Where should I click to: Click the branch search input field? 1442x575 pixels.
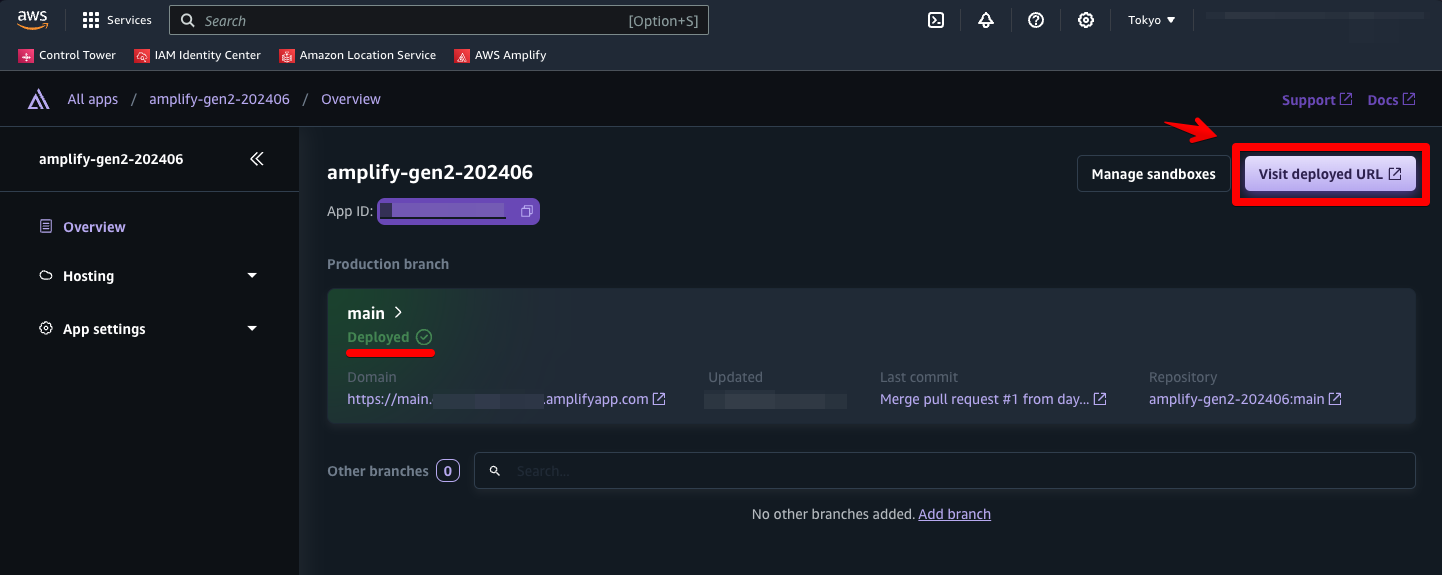click(x=944, y=471)
